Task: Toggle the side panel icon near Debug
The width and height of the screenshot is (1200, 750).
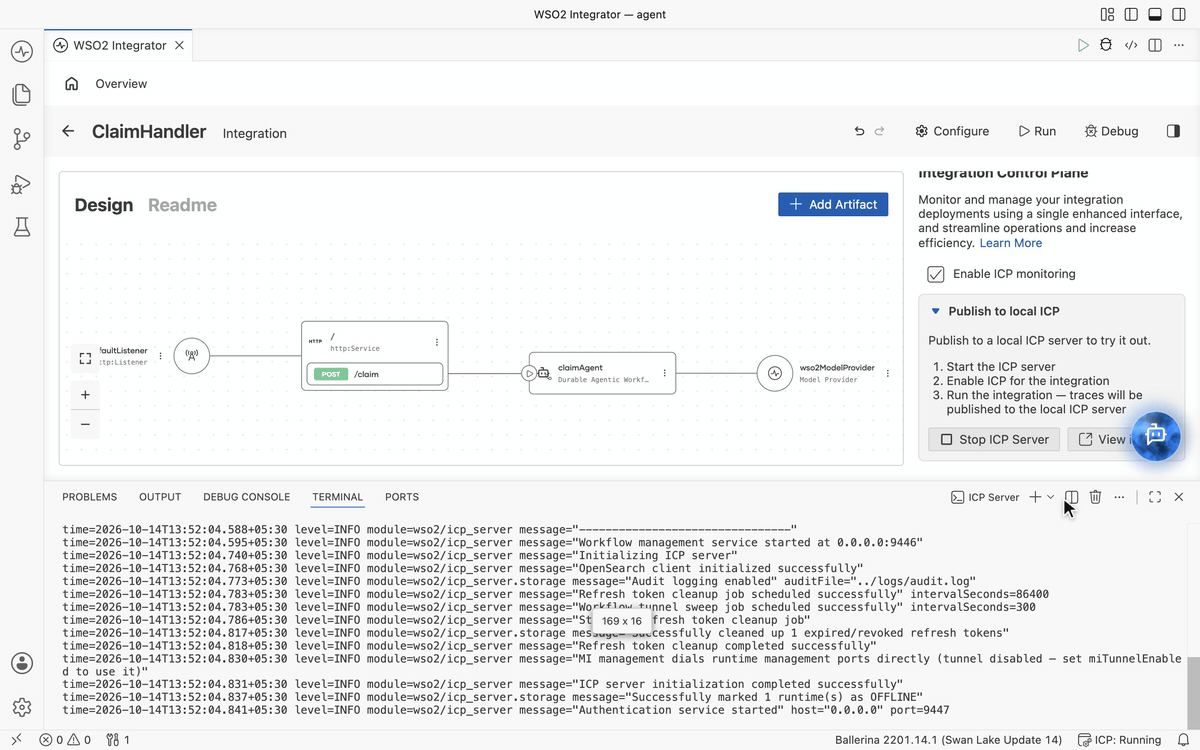Action: click(x=1173, y=131)
